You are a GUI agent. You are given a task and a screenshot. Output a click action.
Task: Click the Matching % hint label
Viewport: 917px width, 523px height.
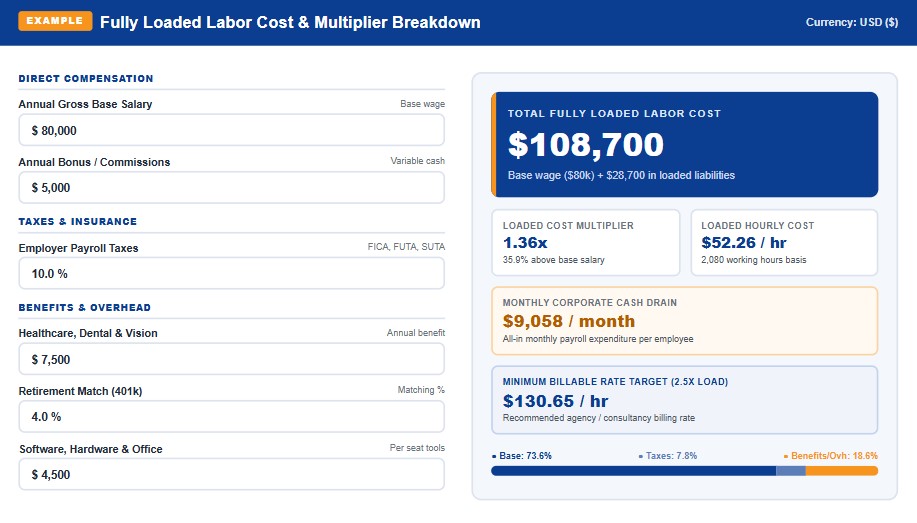421,390
